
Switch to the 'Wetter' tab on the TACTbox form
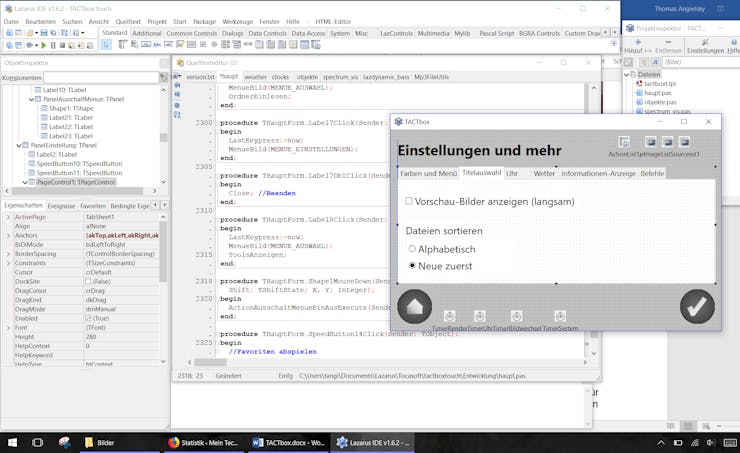544,173
